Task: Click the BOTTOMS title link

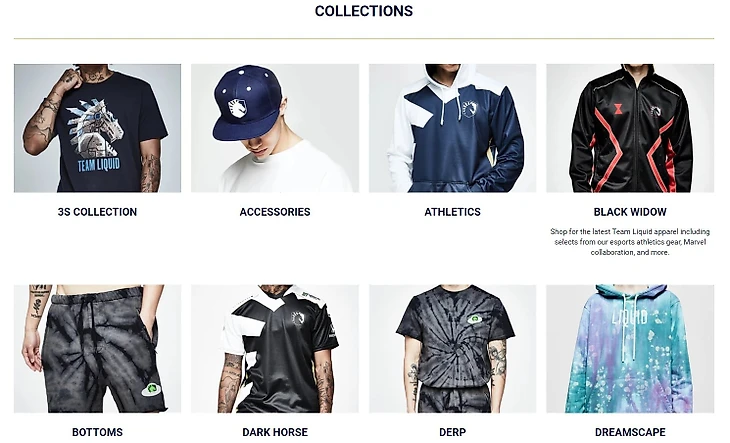Action: (x=97, y=432)
